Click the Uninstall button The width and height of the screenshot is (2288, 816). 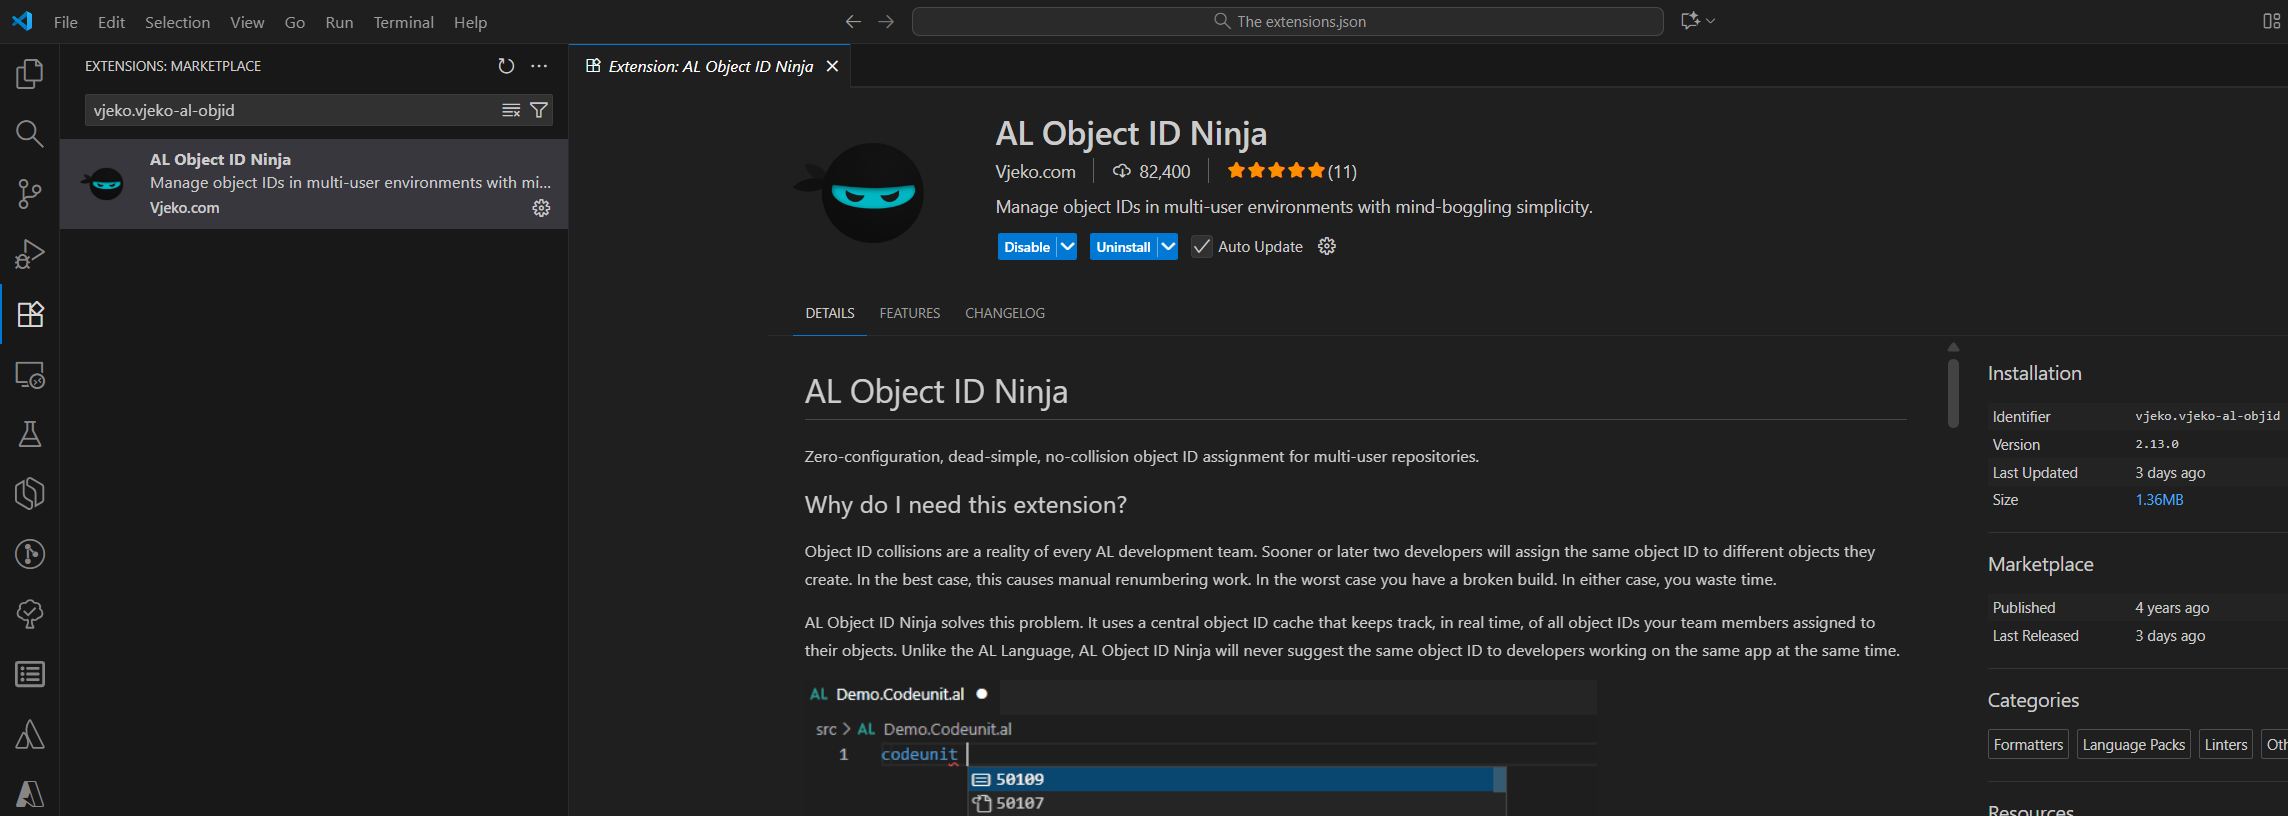click(x=1123, y=247)
